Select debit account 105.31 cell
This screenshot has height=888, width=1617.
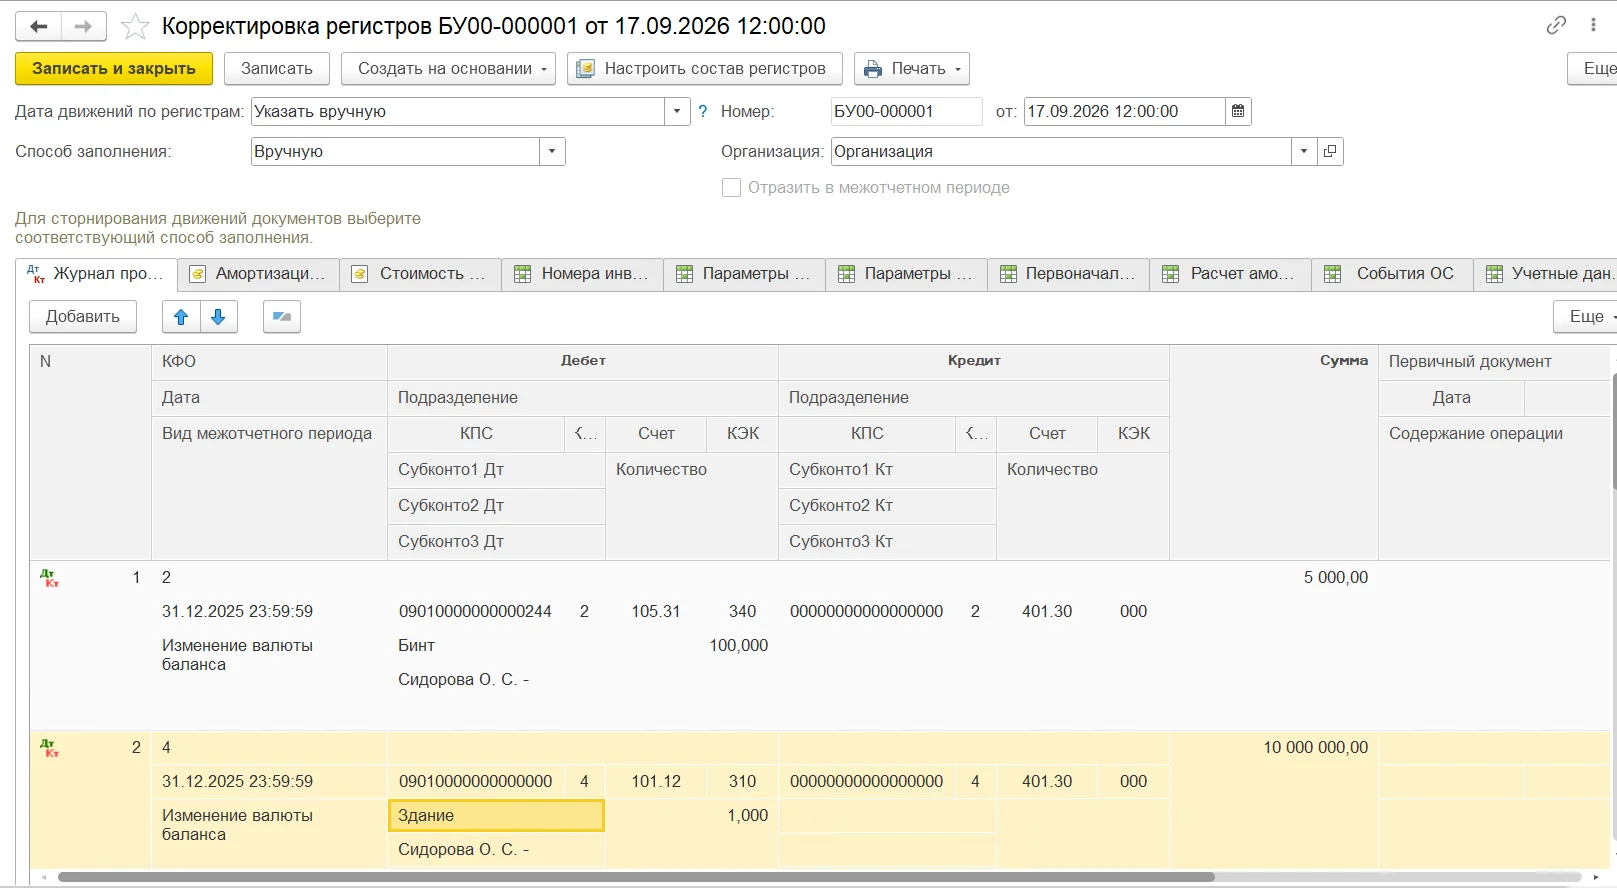point(656,612)
